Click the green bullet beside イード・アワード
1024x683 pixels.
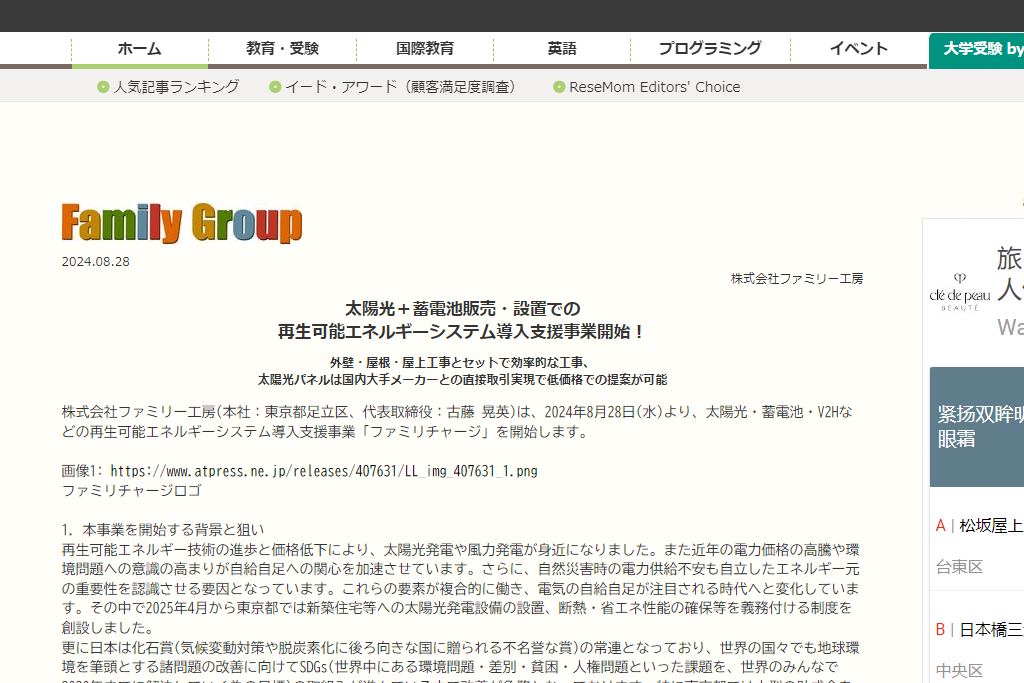[x=275, y=87]
